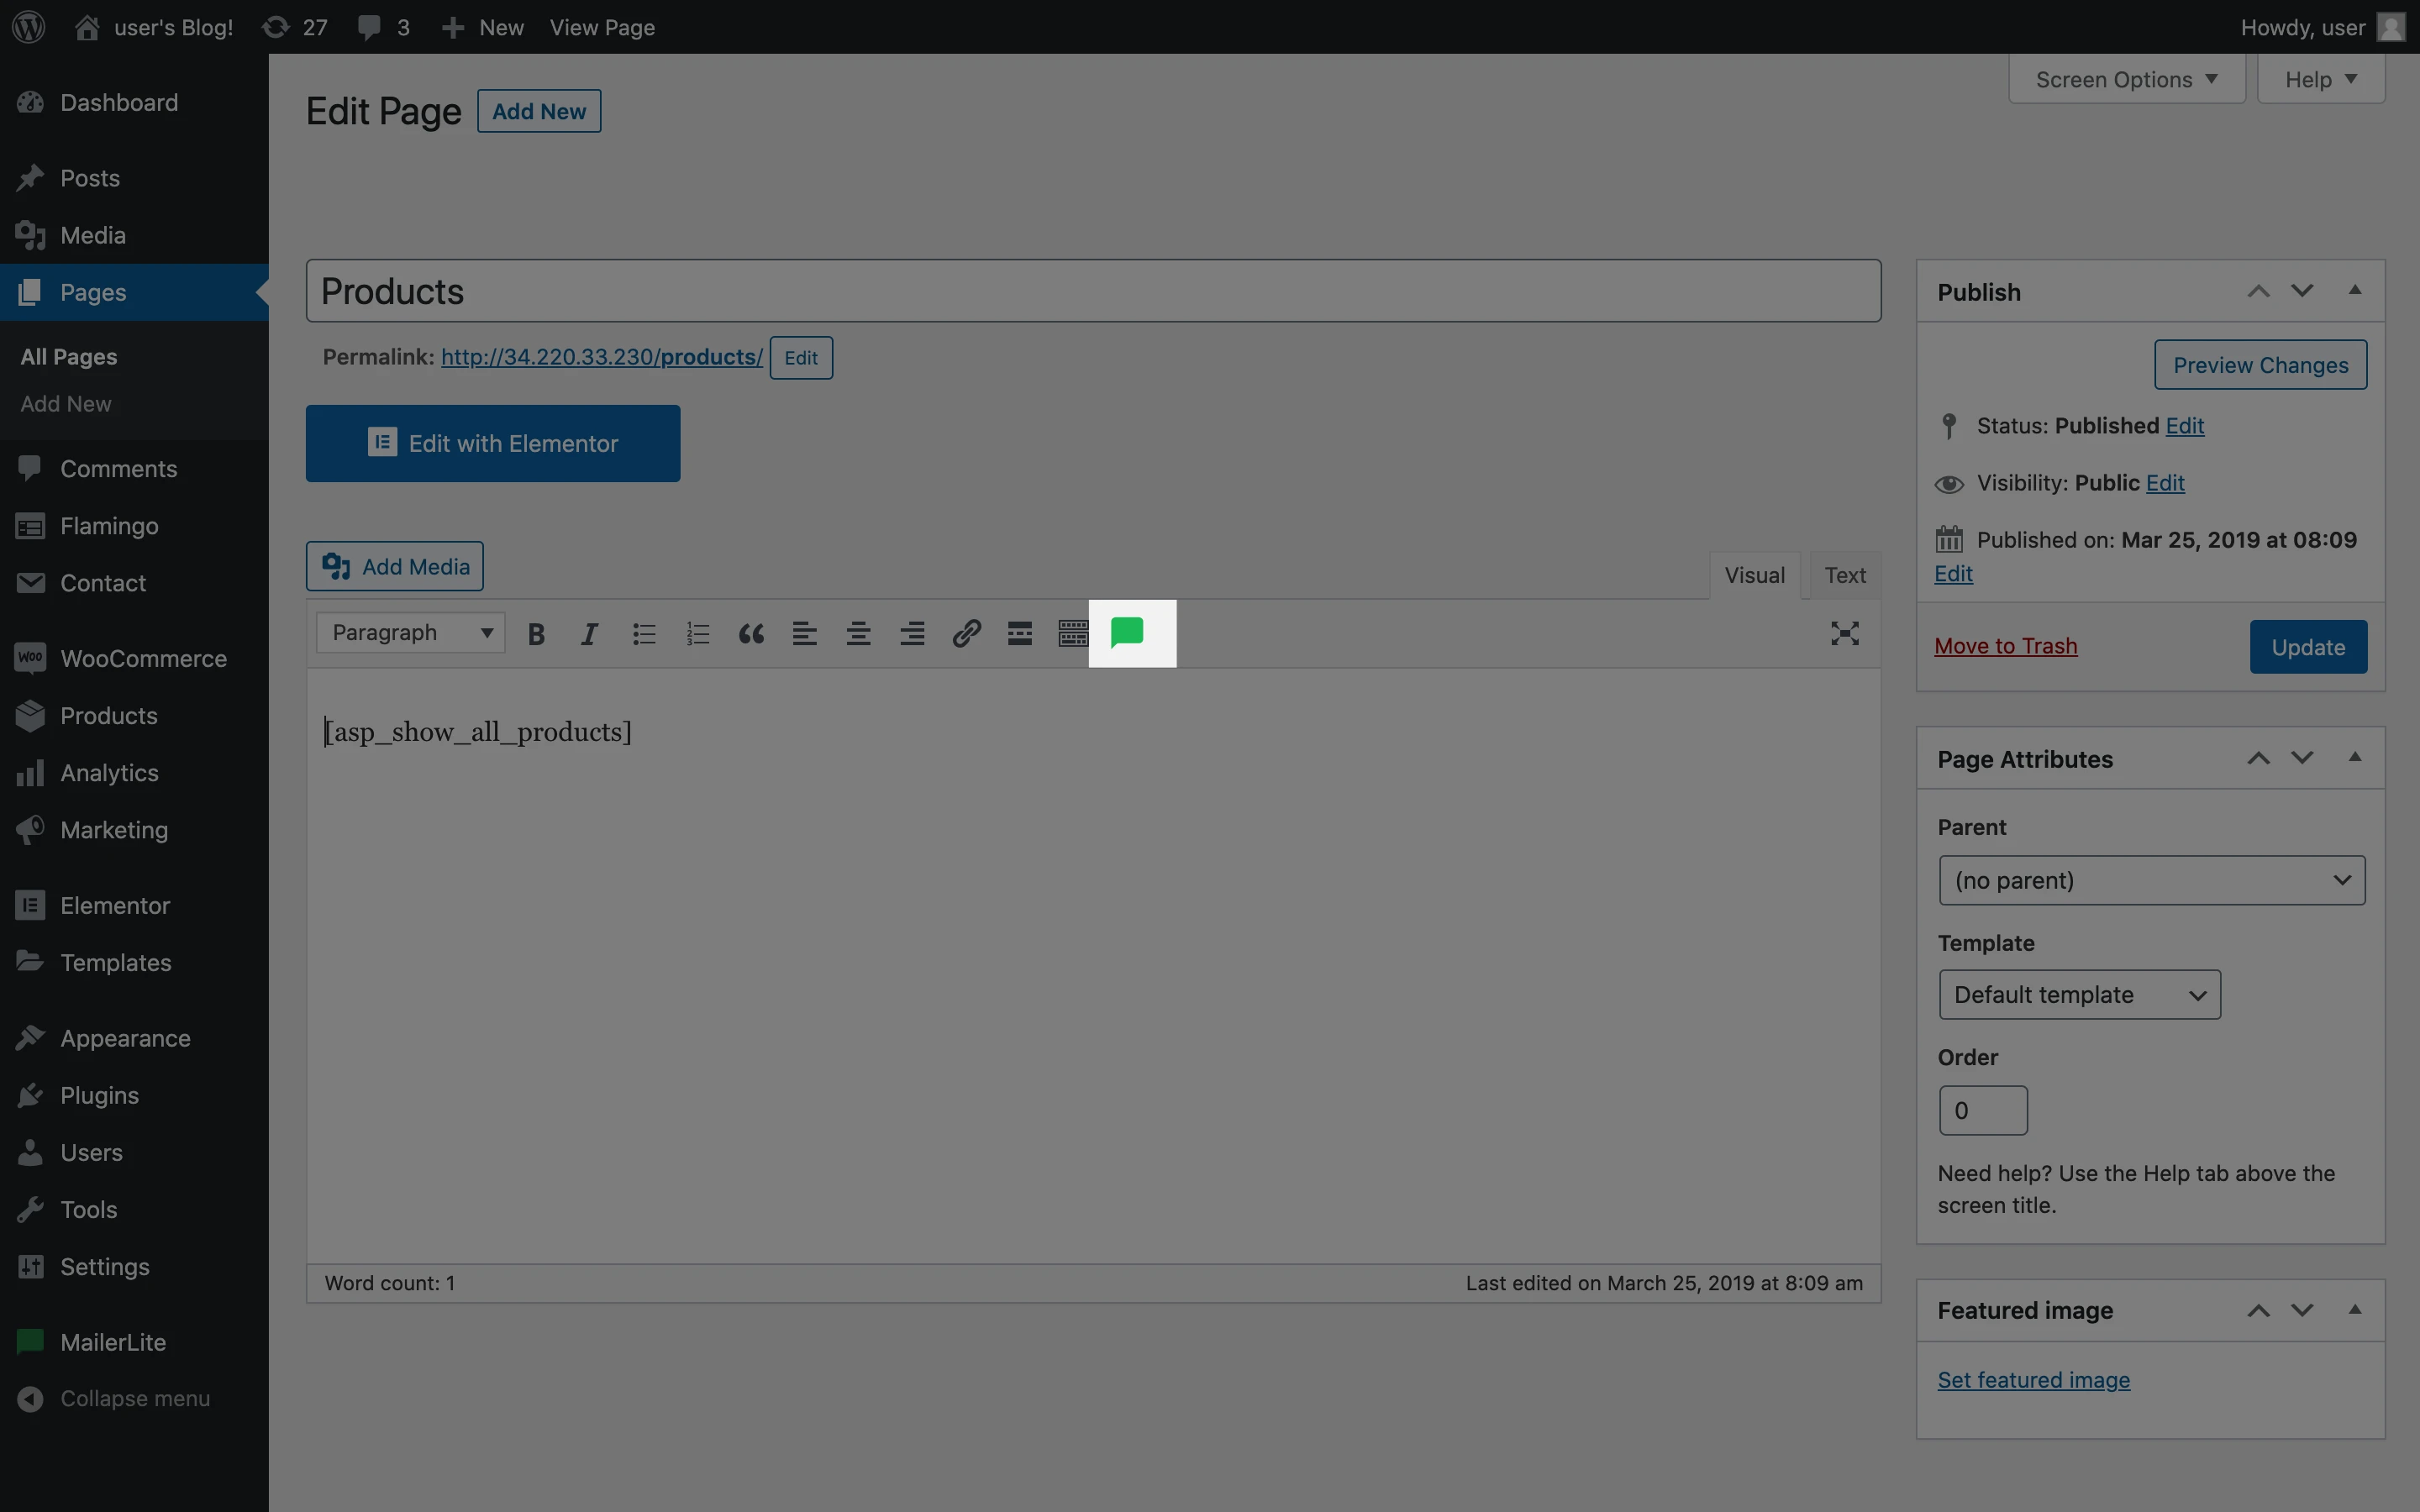Image resolution: width=2420 pixels, height=1512 pixels.
Task: Toggle the Featured image panel collapse arrow
Action: (2354, 1309)
